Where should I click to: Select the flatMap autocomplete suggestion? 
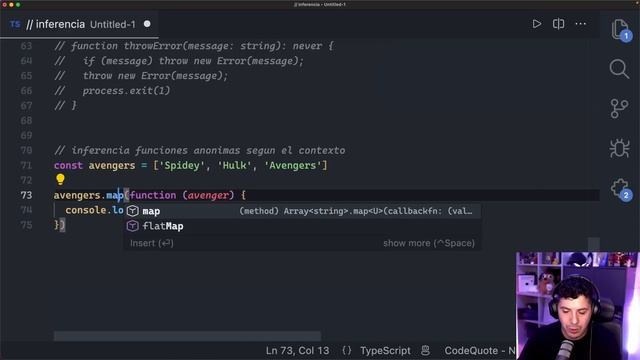[302, 226]
